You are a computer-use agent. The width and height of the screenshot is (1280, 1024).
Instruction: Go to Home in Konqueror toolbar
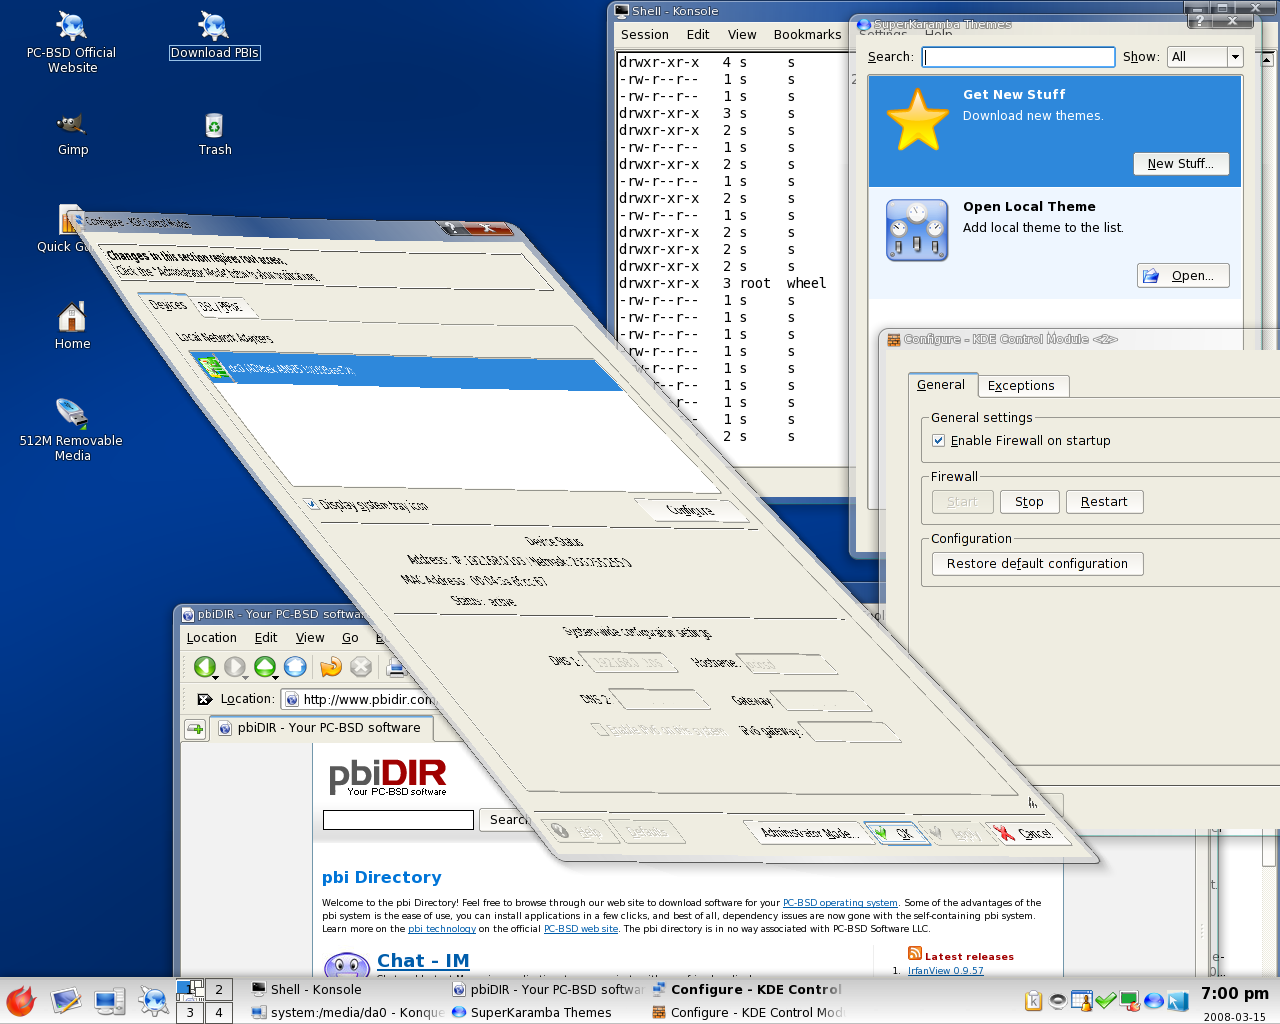[x=295, y=666]
